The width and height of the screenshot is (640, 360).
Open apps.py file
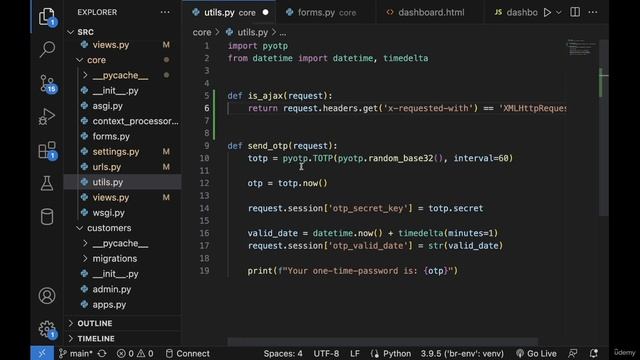pyautogui.click(x=109, y=304)
